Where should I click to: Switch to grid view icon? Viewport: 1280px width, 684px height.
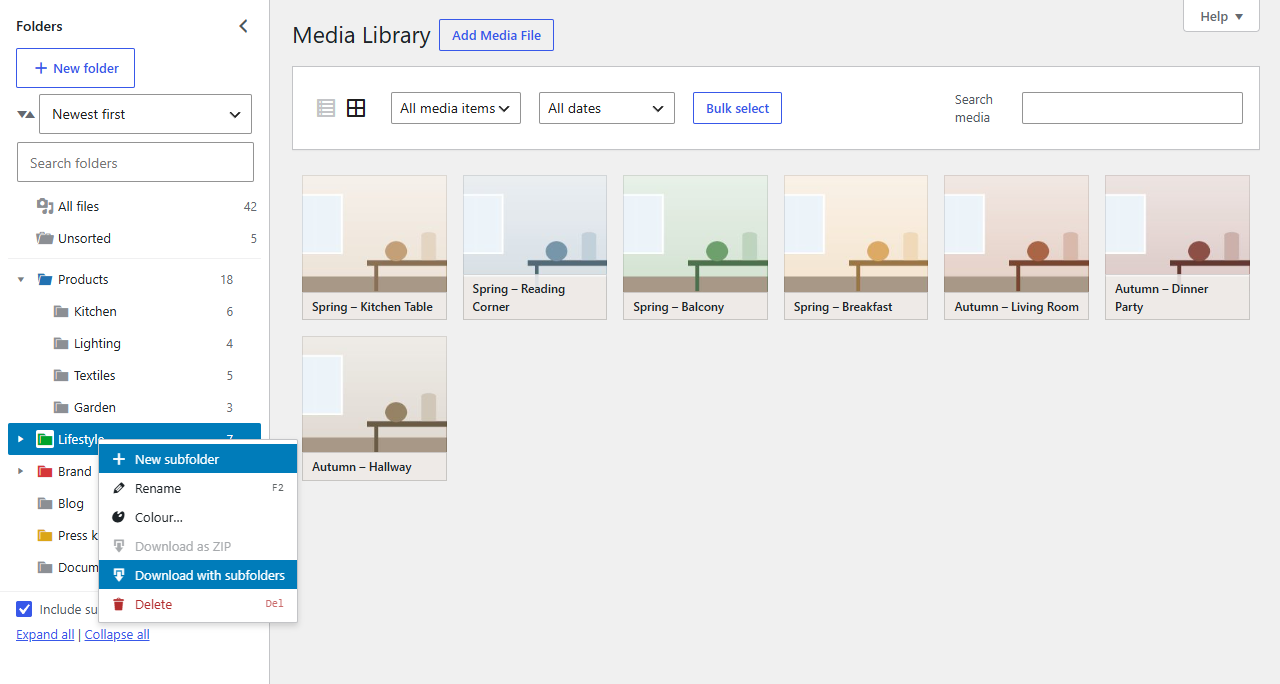(356, 108)
